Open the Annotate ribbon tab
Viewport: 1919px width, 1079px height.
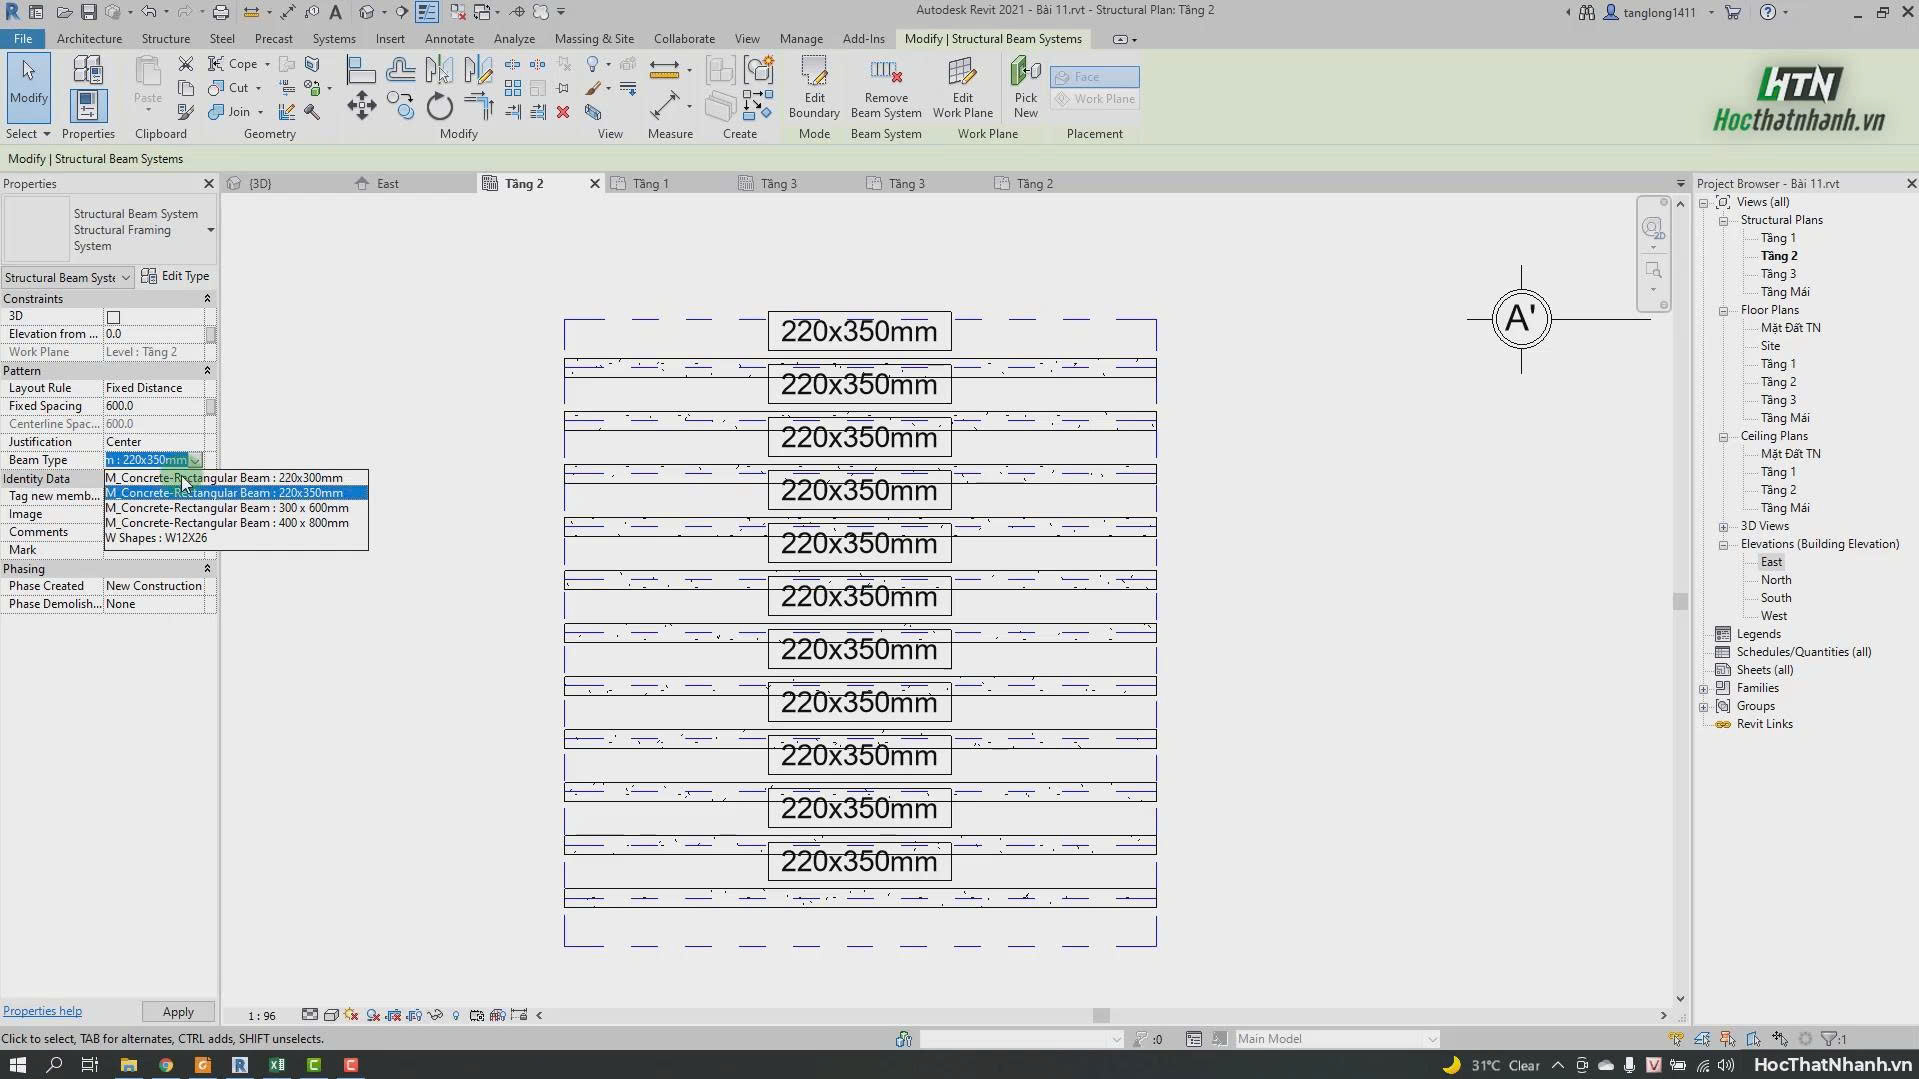(449, 39)
